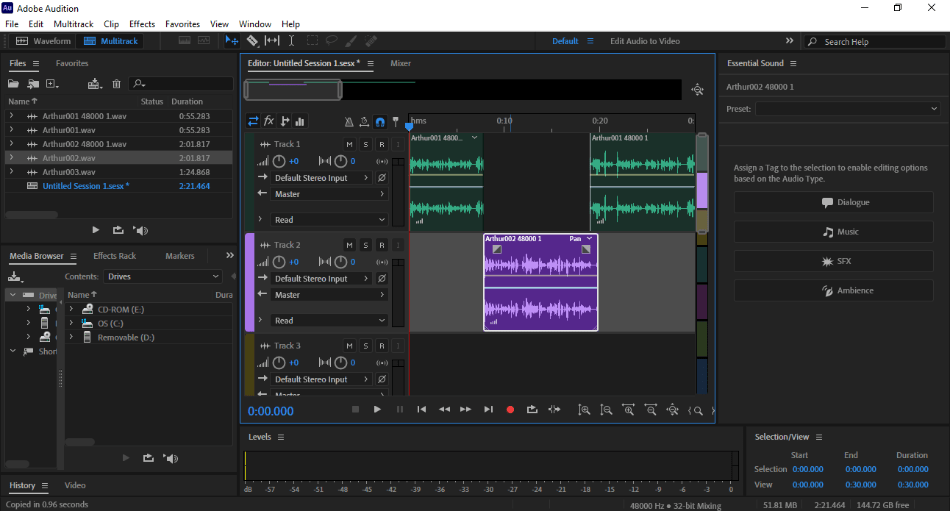Select the Razor tool
This screenshot has width=950, height=511.
(x=252, y=41)
